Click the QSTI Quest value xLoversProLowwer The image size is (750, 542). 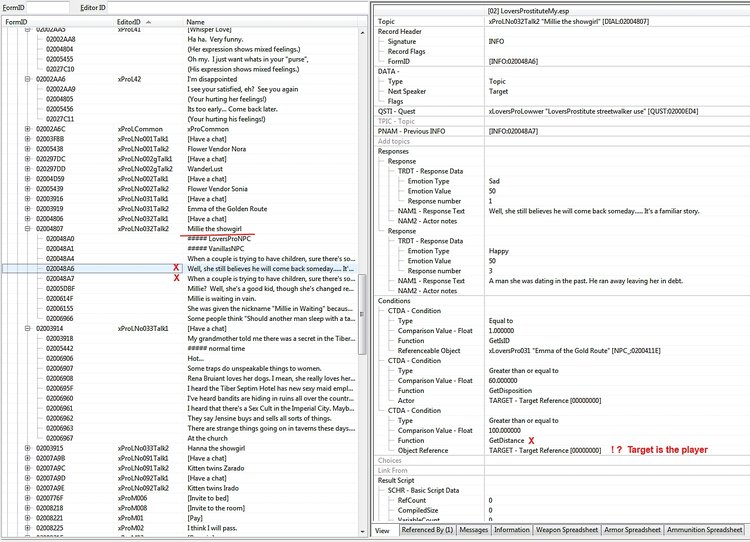pyautogui.click(x=593, y=111)
